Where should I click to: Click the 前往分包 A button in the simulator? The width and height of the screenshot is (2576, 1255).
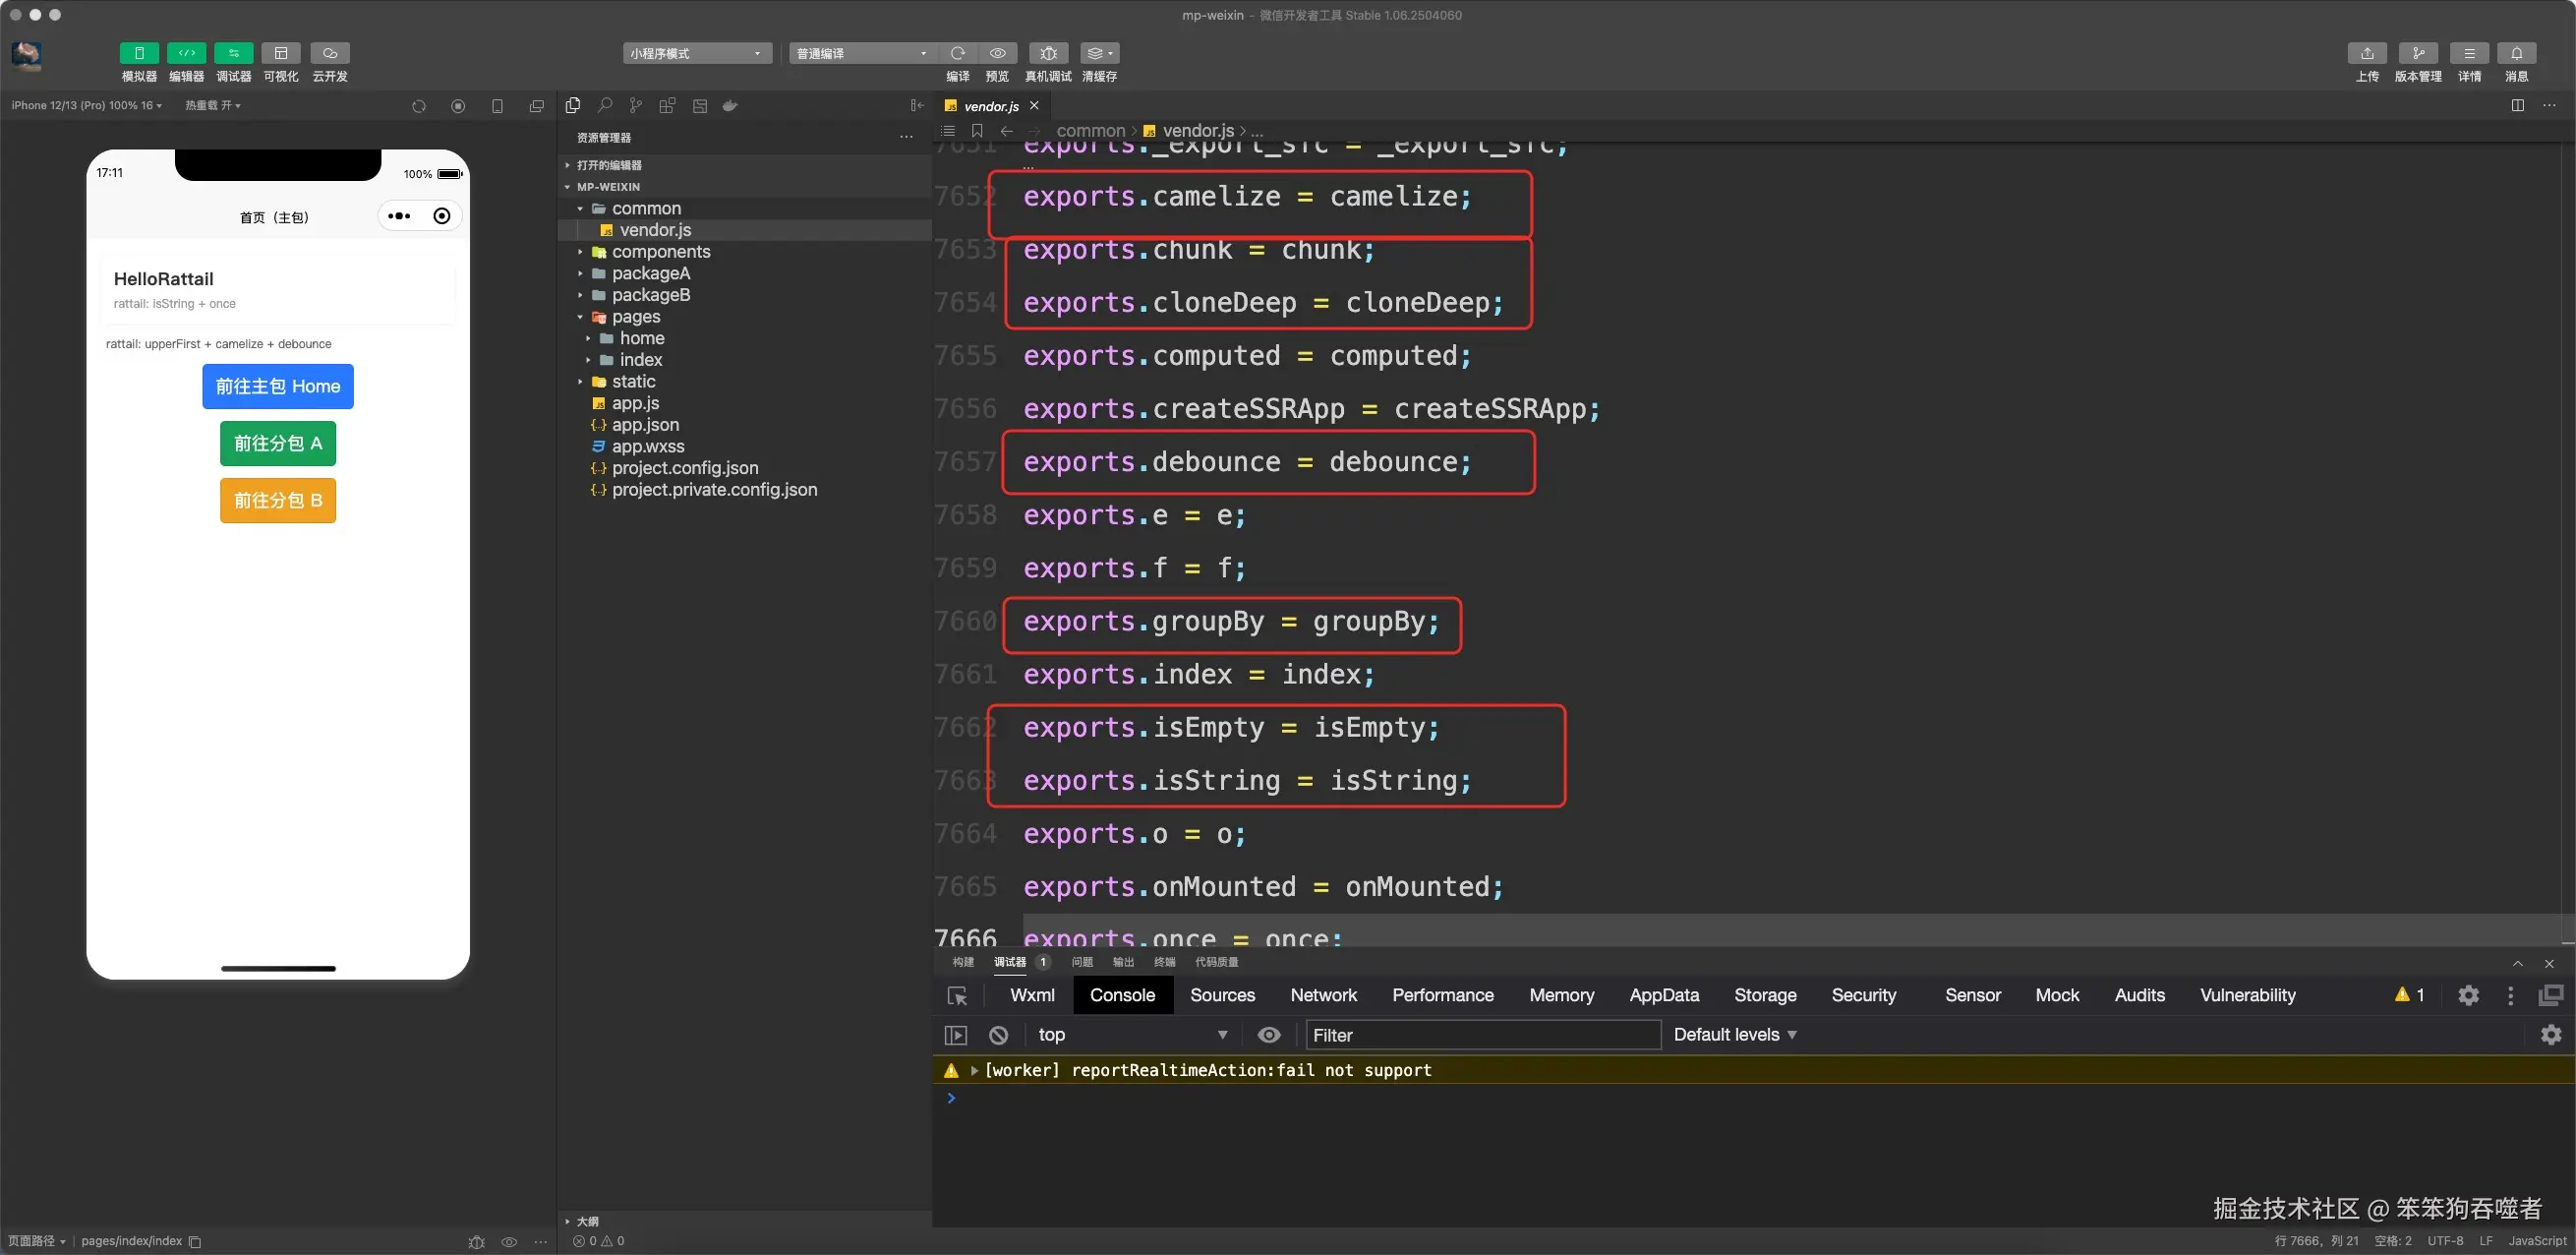(x=278, y=443)
